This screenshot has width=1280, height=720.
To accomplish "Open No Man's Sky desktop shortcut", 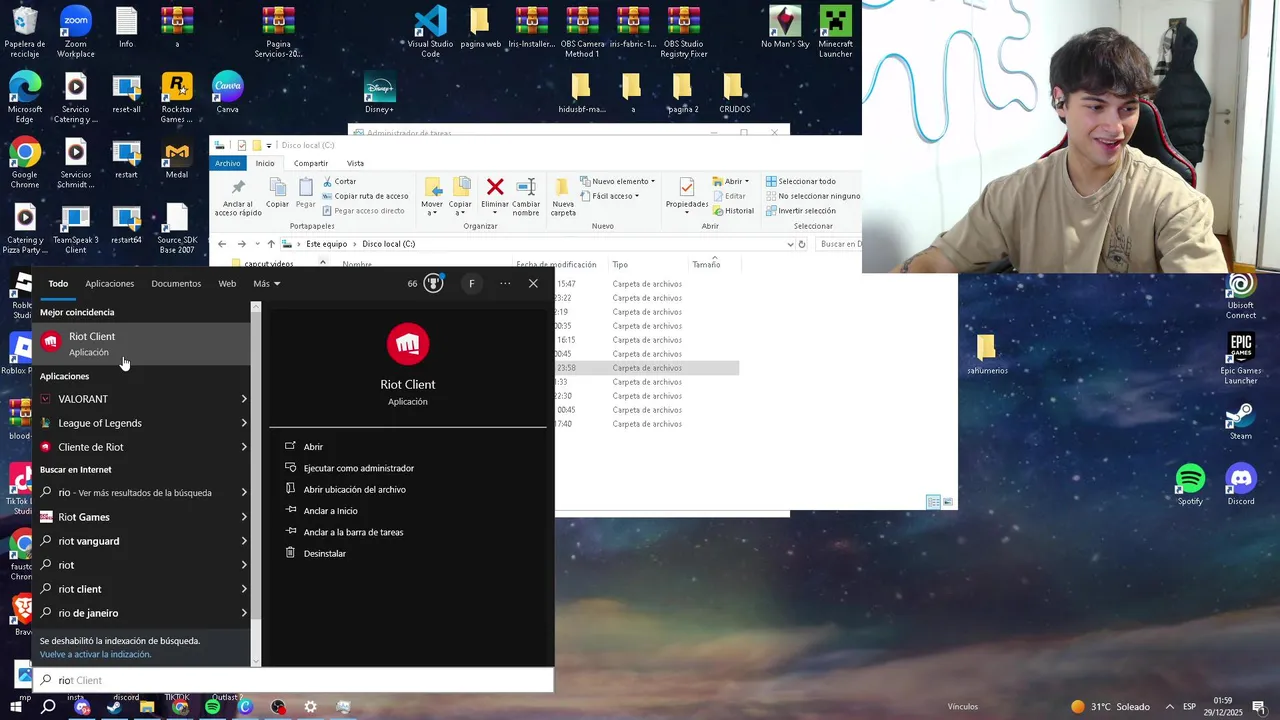I will point(785,28).
